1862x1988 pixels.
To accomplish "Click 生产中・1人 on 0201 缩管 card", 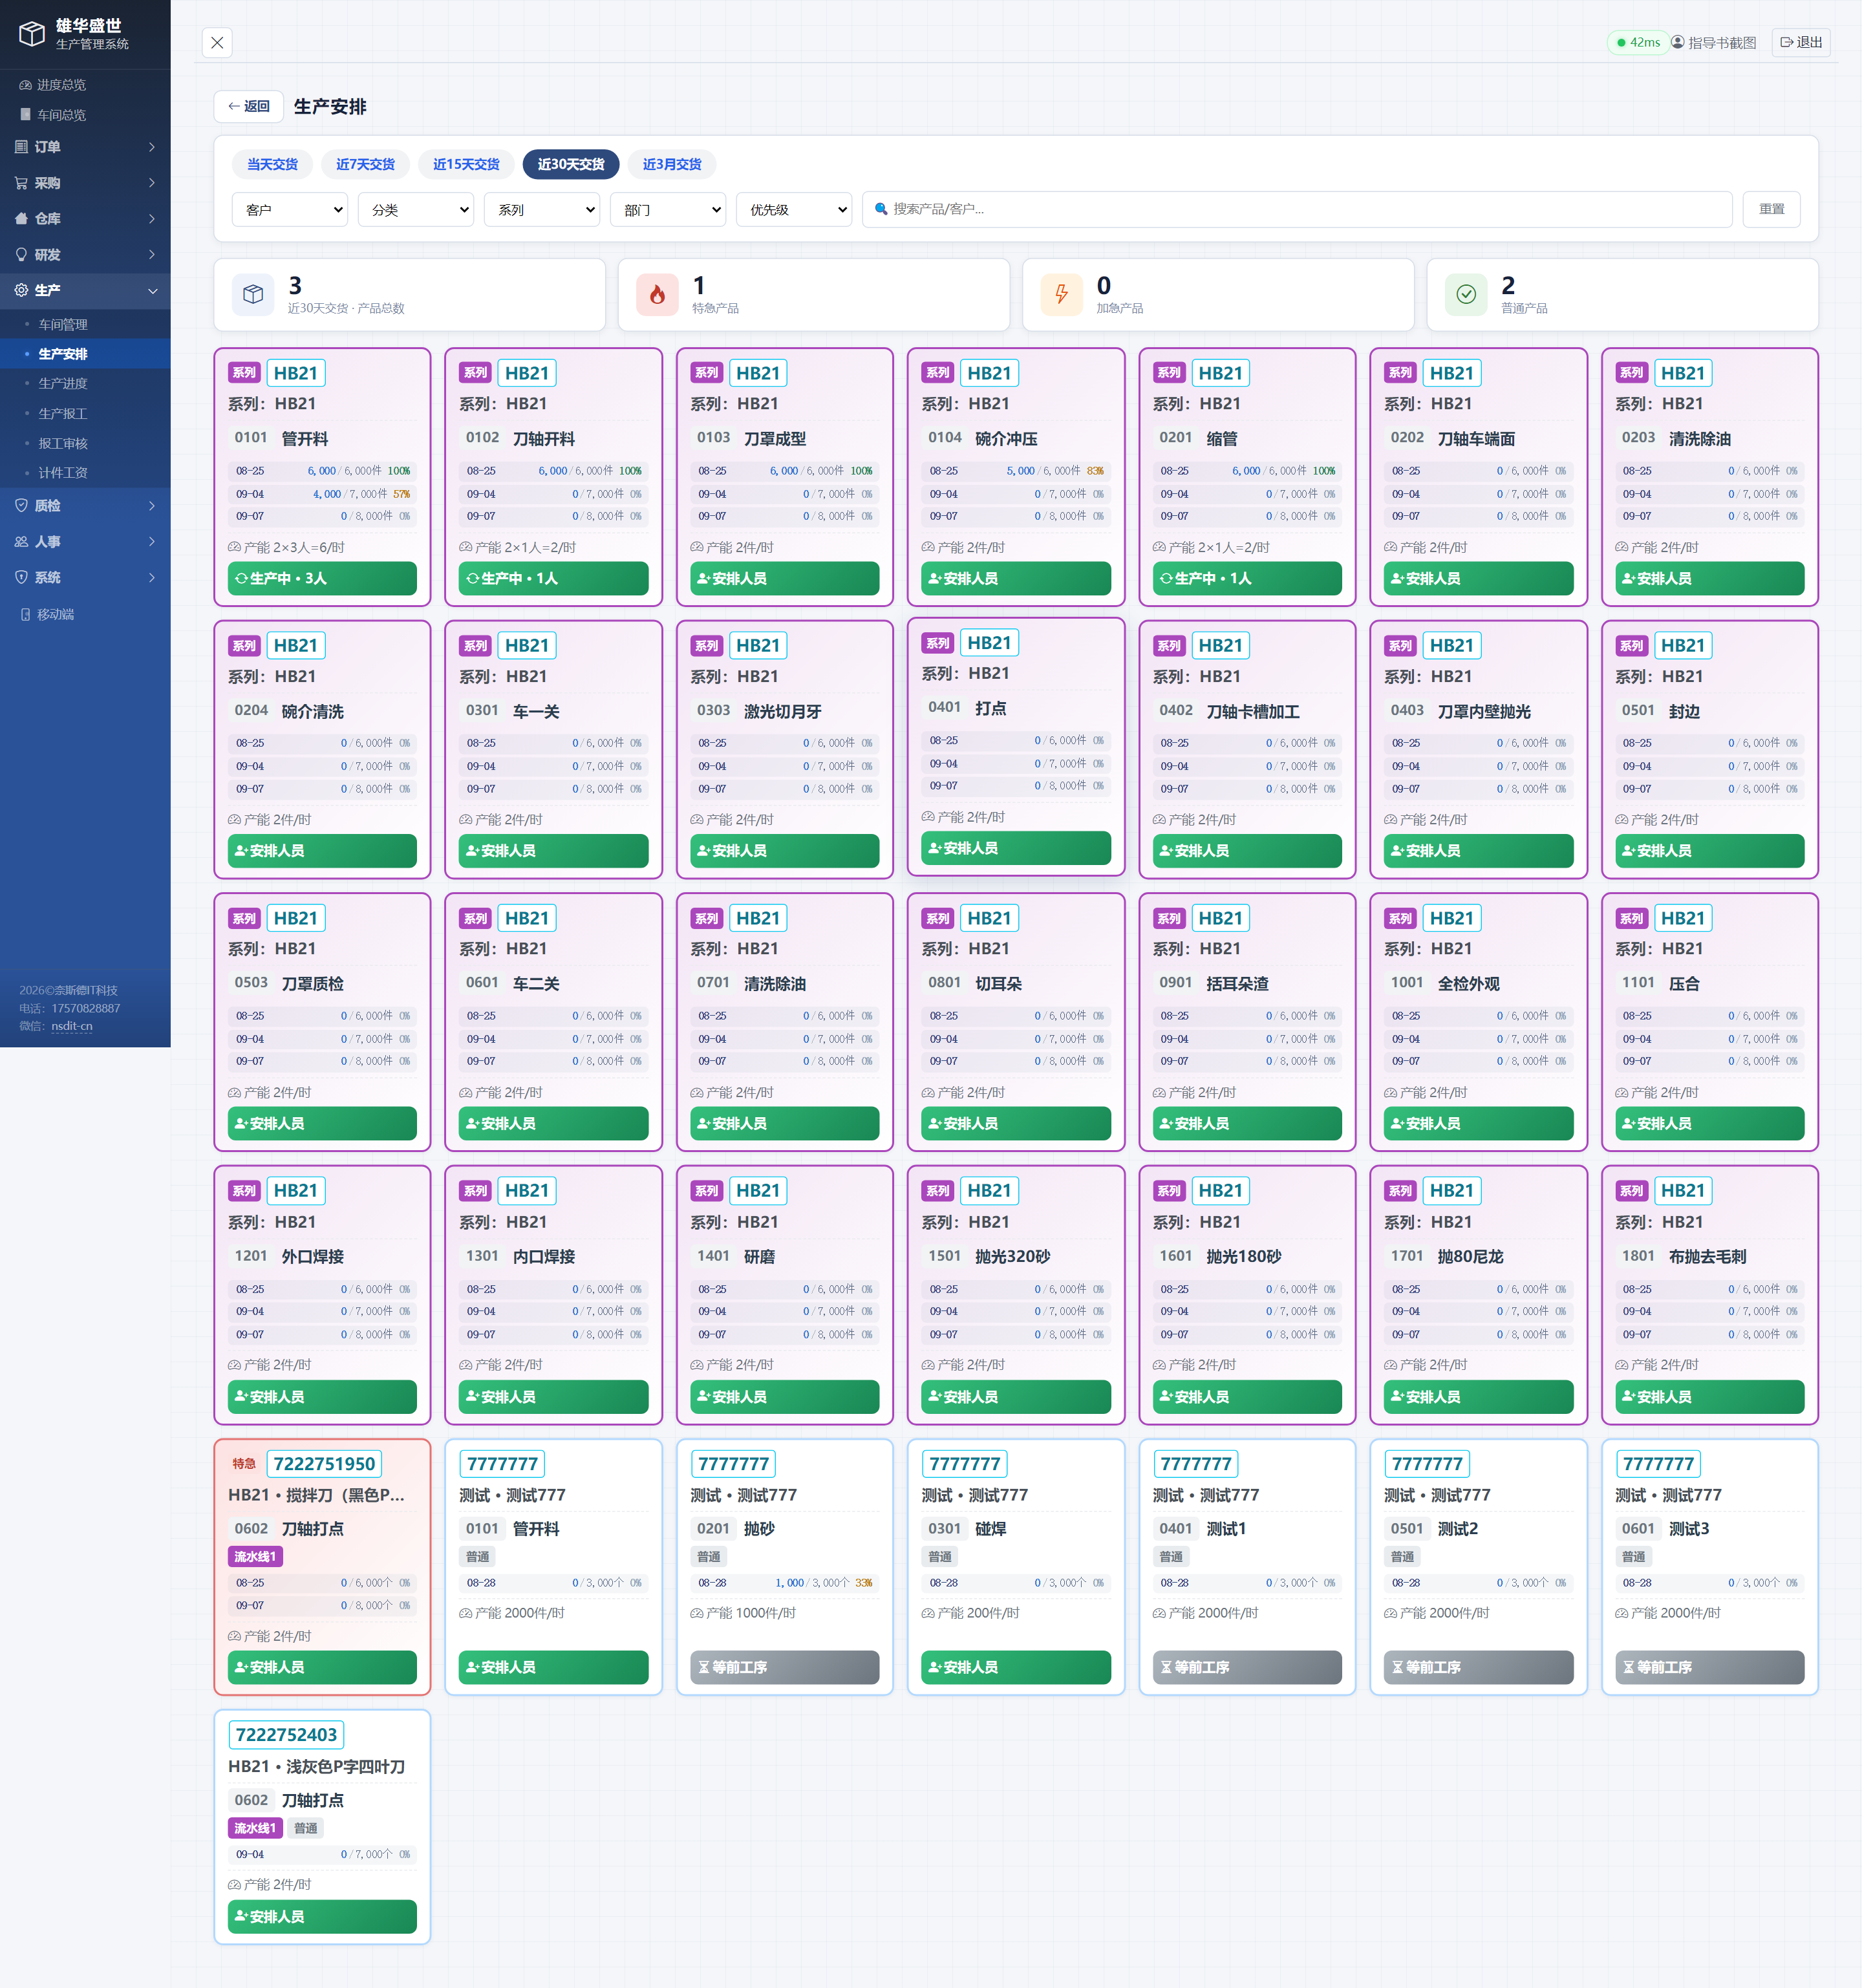I will pos(1247,579).
